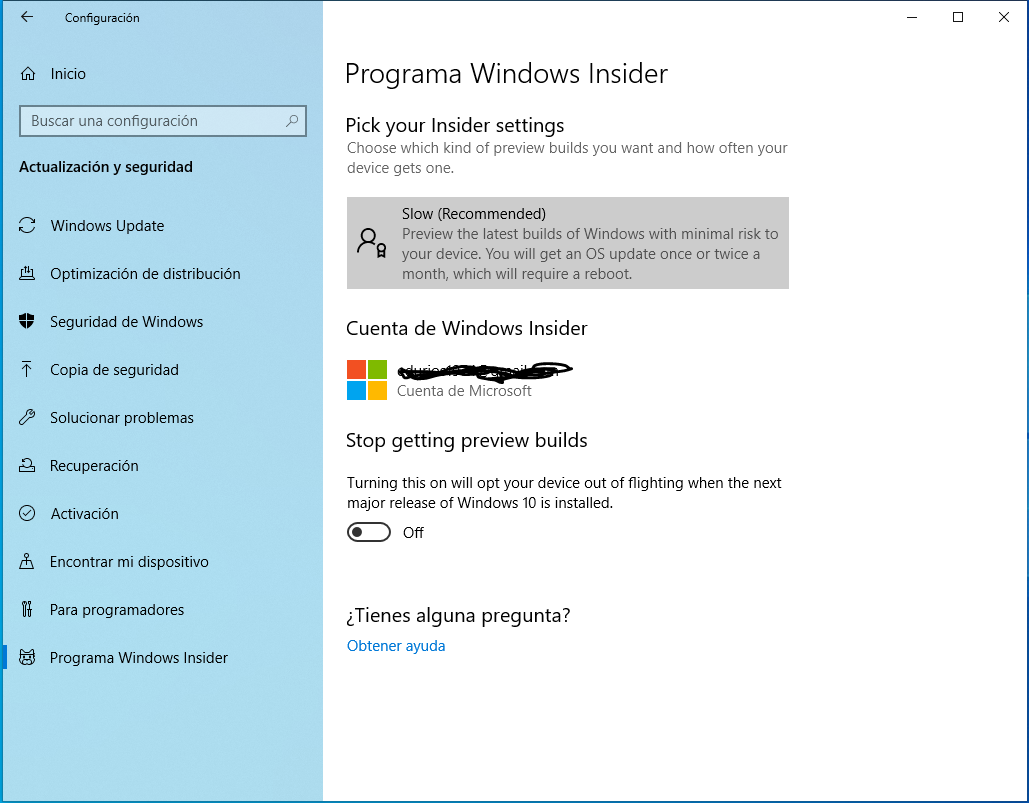This screenshot has height=803, width=1029.
Task: Open the Slow (Recommended) Insider settings selector
Action: pos(567,243)
